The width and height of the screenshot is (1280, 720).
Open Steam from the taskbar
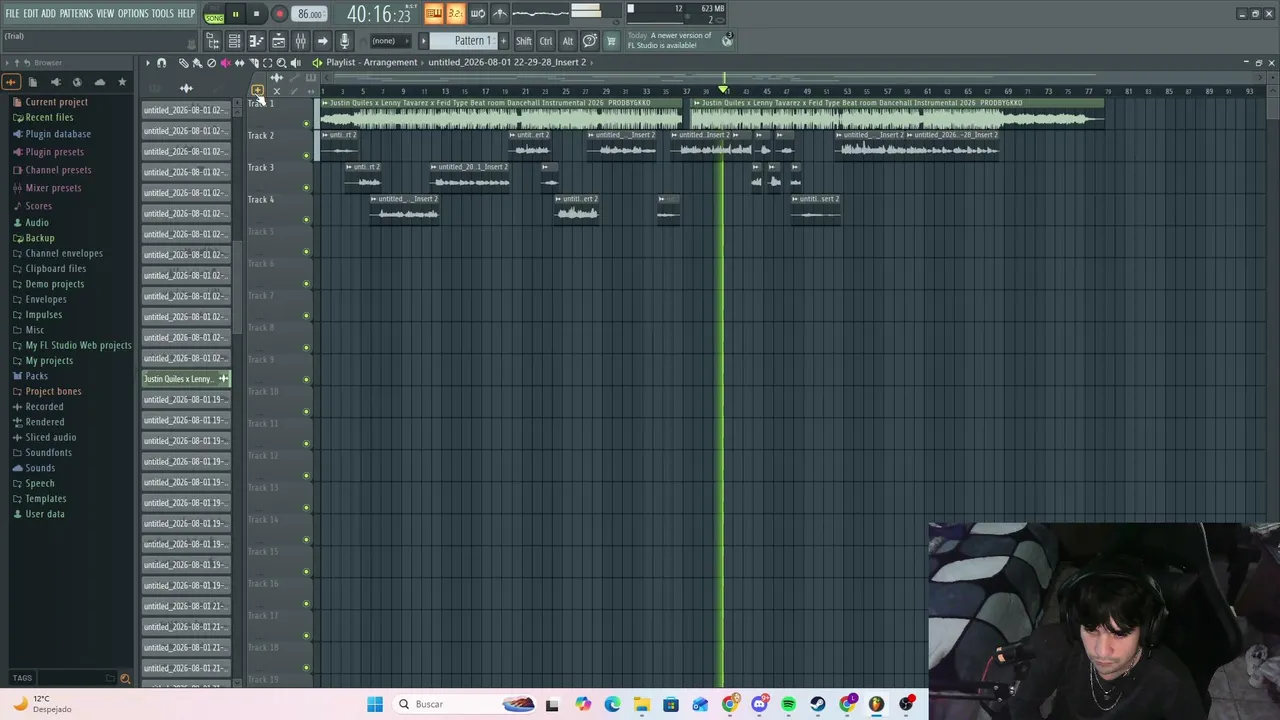[818, 704]
